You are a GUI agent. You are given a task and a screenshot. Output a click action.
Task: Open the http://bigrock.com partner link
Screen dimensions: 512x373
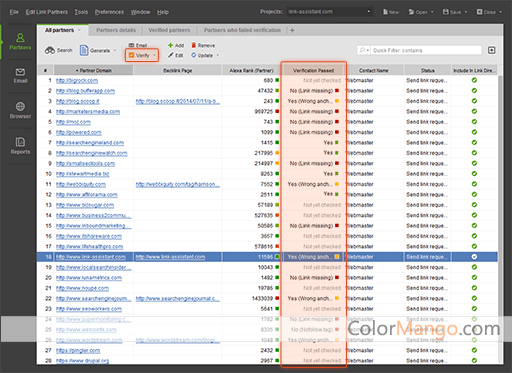tap(77, 81)
